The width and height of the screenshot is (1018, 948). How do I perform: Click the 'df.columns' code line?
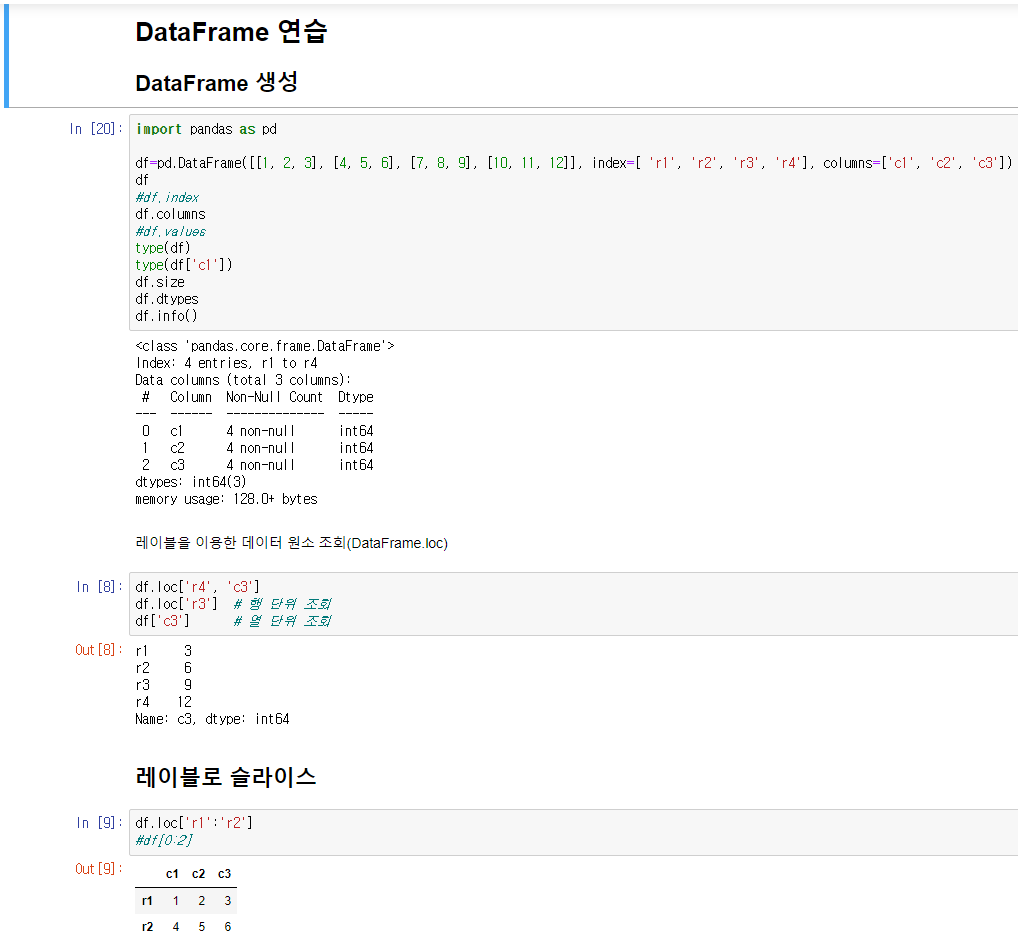pos(170,214)
